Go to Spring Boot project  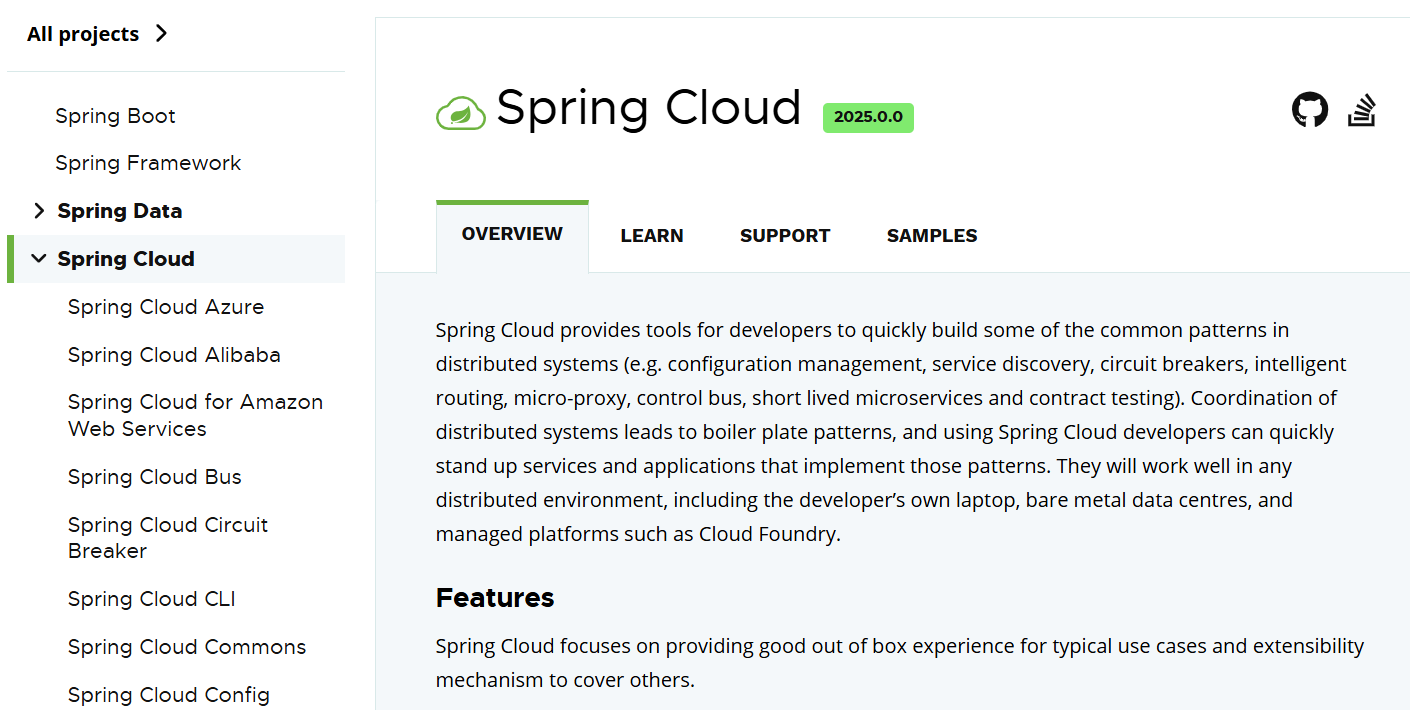pos(115,116)
